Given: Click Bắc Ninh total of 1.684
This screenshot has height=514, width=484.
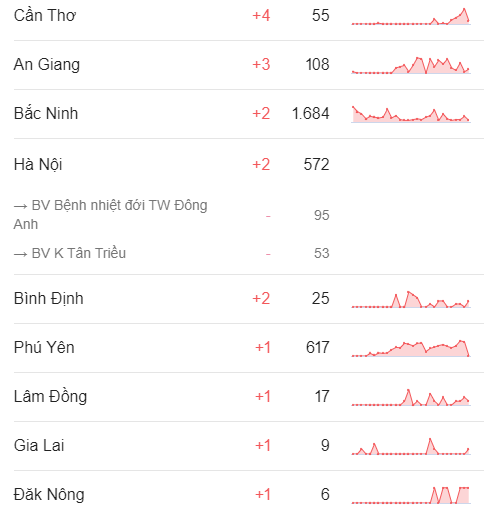Looking at the screenshot, I should pyautogui.click(x=311, y=114).
